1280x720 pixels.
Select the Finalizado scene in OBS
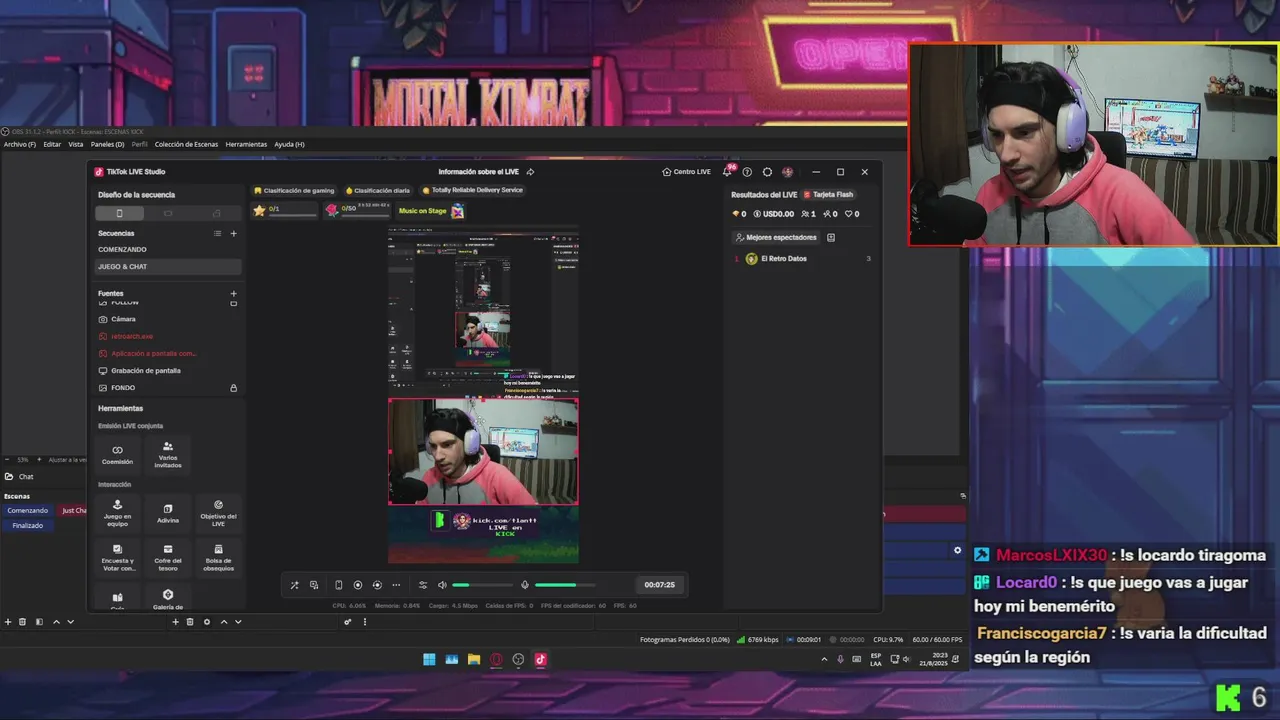click(x=28, y=525)
